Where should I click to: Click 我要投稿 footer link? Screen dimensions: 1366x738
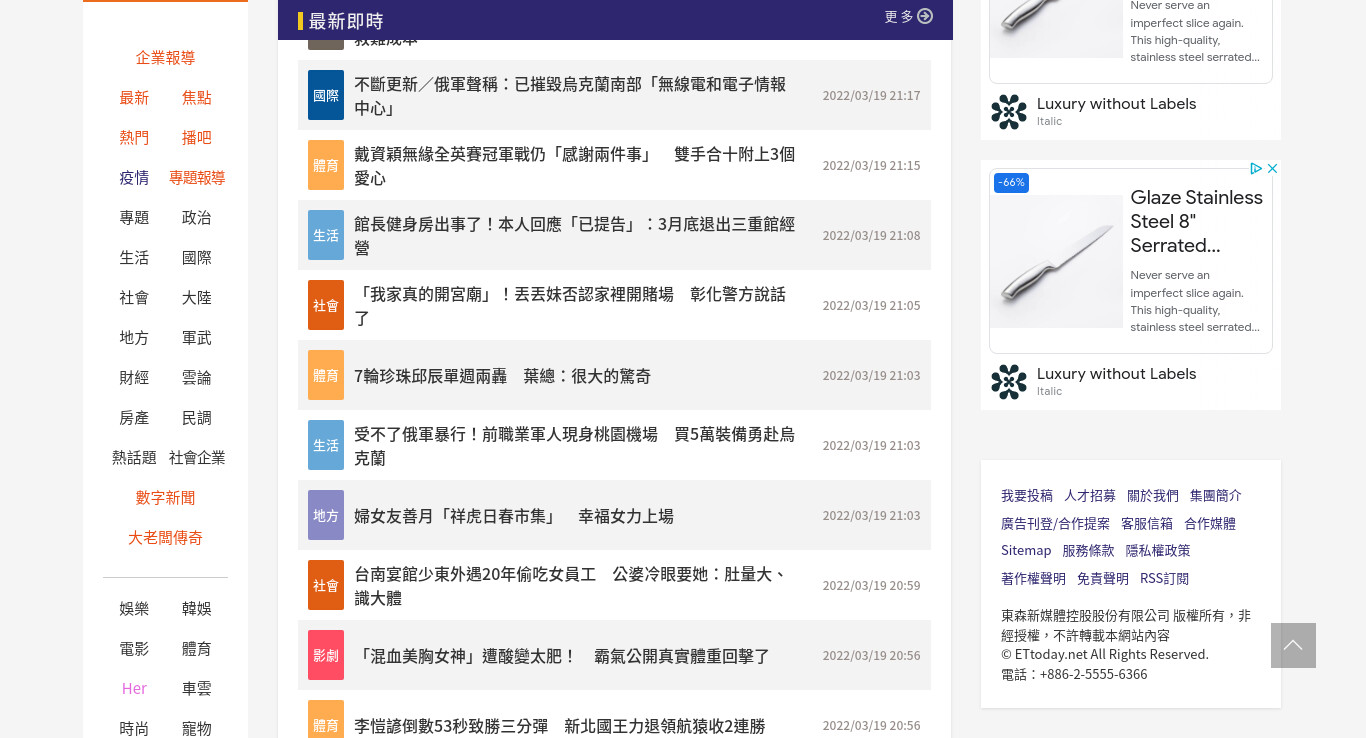pos(1027,496)
